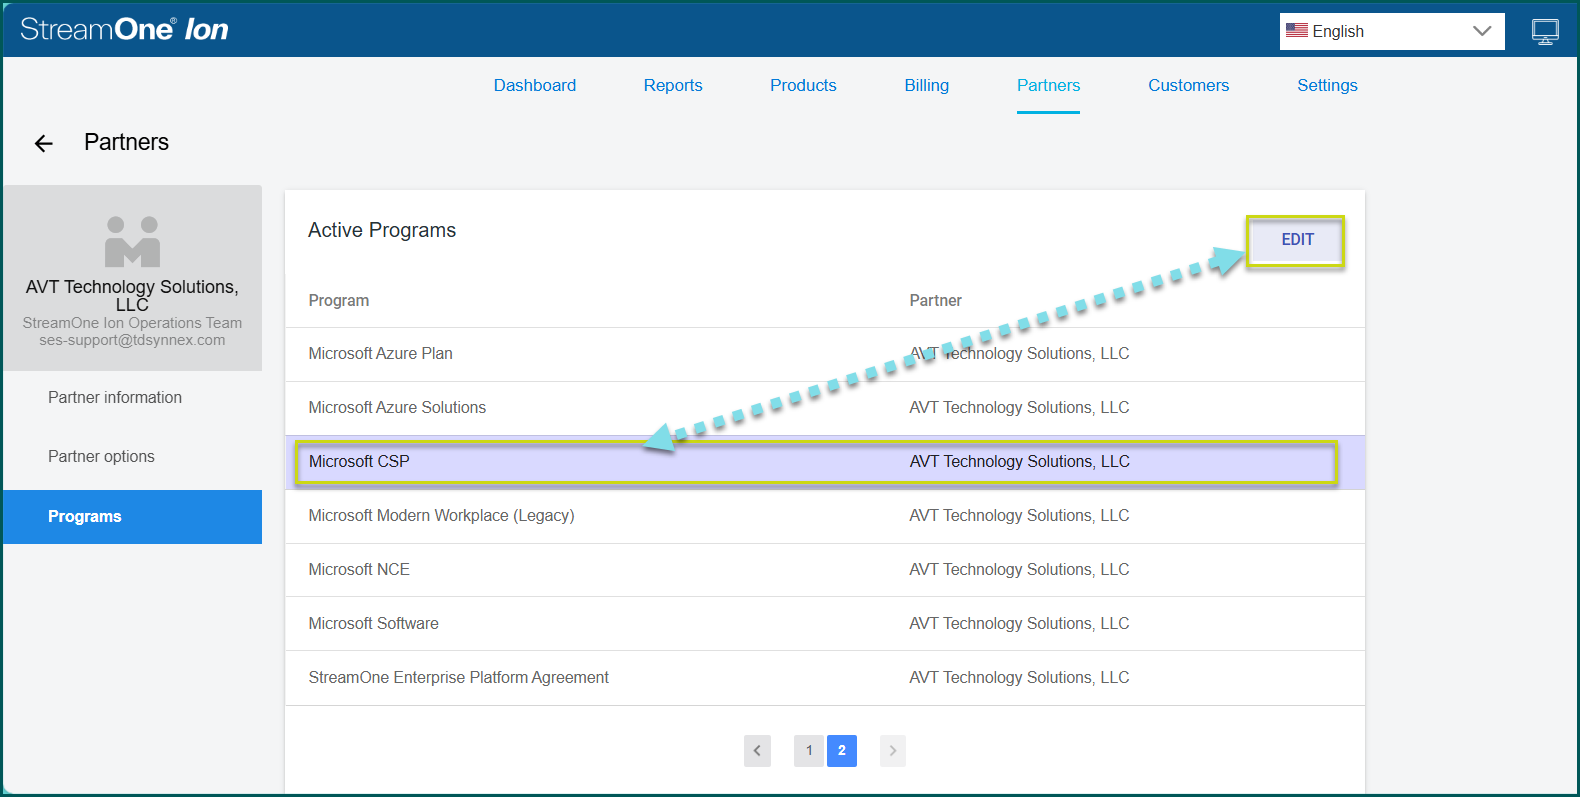
Task: Click the Partners page title
Action: click(x=126, y=142)
